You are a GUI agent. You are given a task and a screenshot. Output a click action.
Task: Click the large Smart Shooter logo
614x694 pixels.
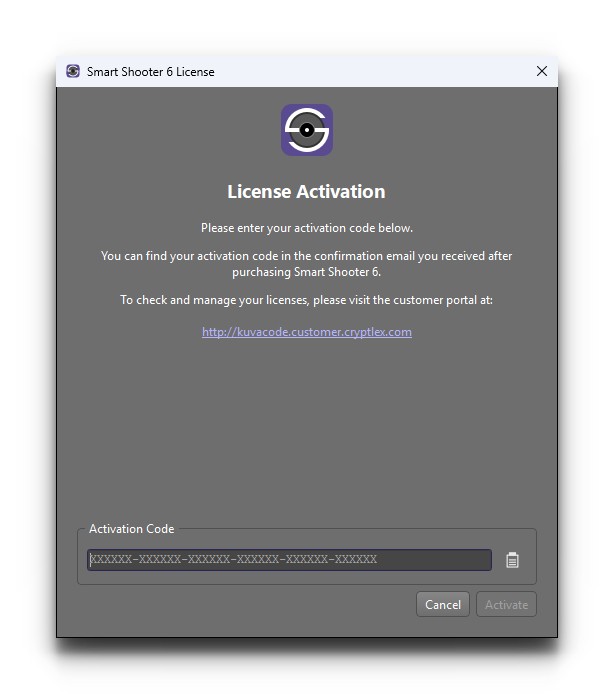(x=307, y=130)
